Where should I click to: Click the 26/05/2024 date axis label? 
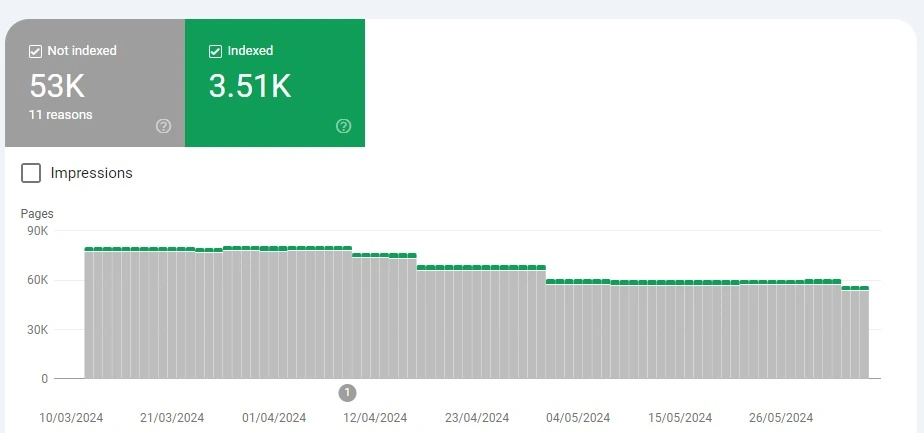(x=781, y=418)
